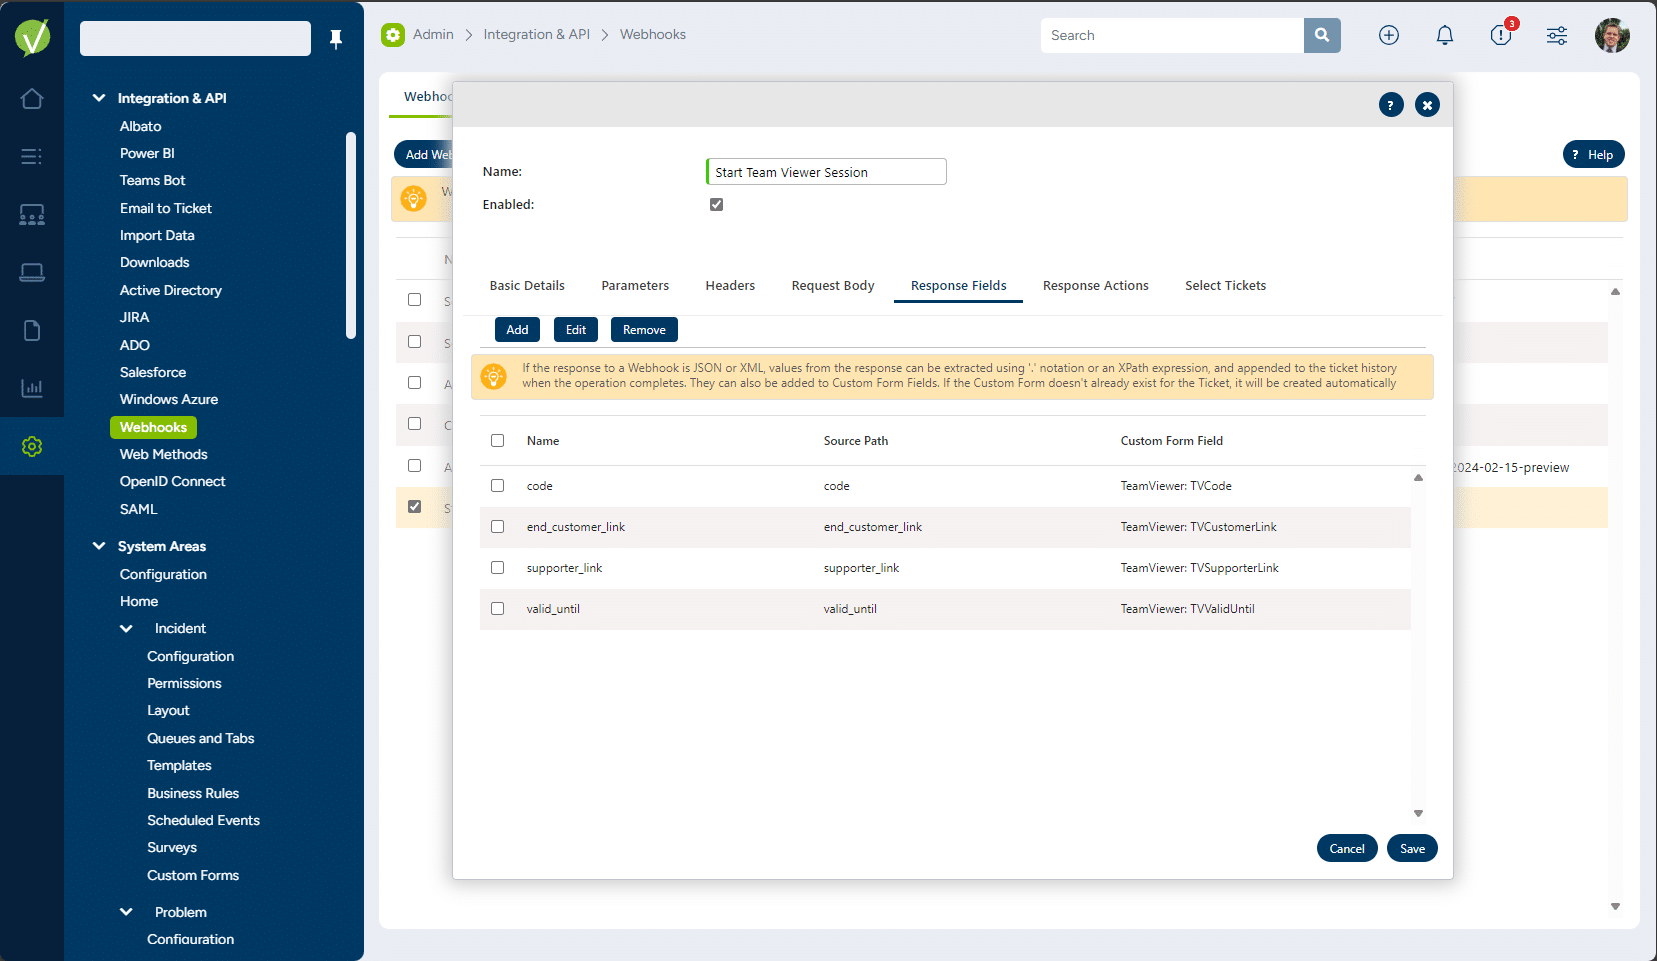Image resolution: width=1657 pixels, height=961 pixels.
Task: Click the alerts icon with badge 3
Action: tap(1500, 35)
